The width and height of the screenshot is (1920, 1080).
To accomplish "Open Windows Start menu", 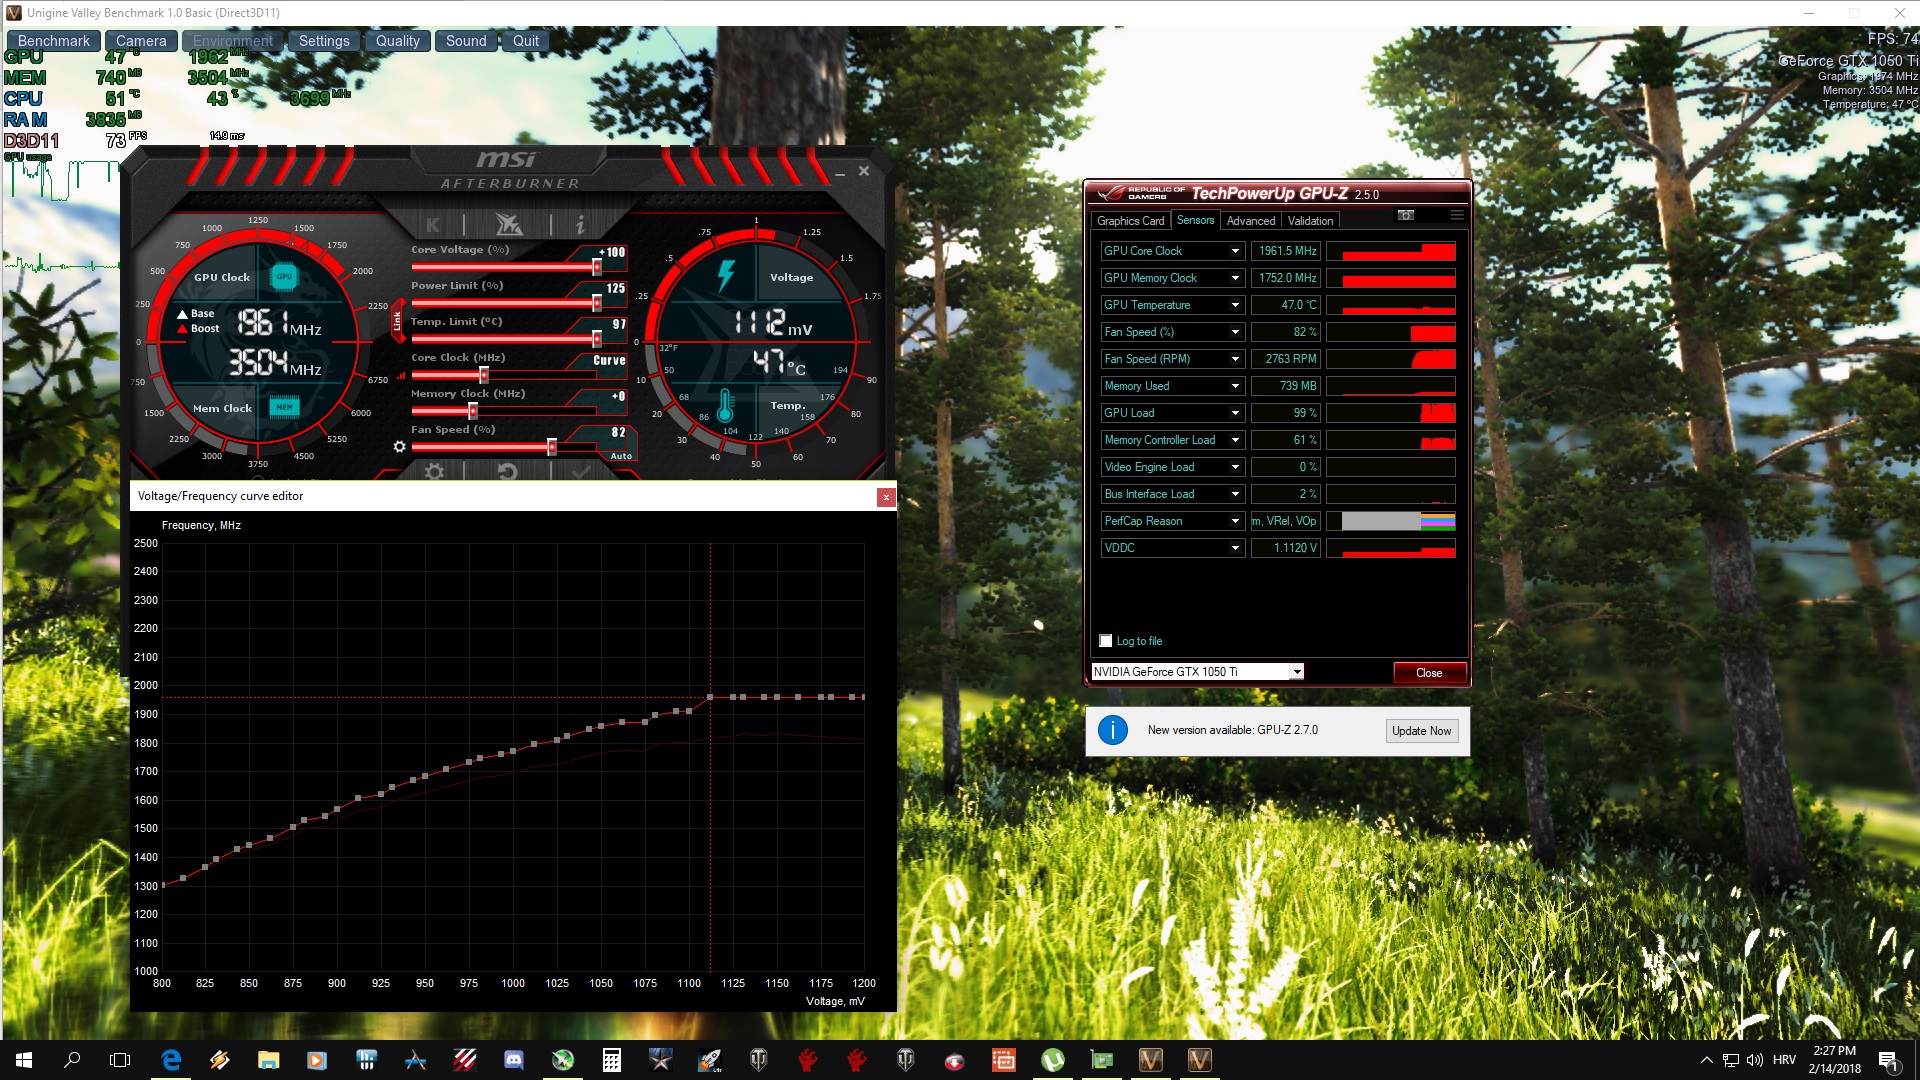I will 24,1060.
